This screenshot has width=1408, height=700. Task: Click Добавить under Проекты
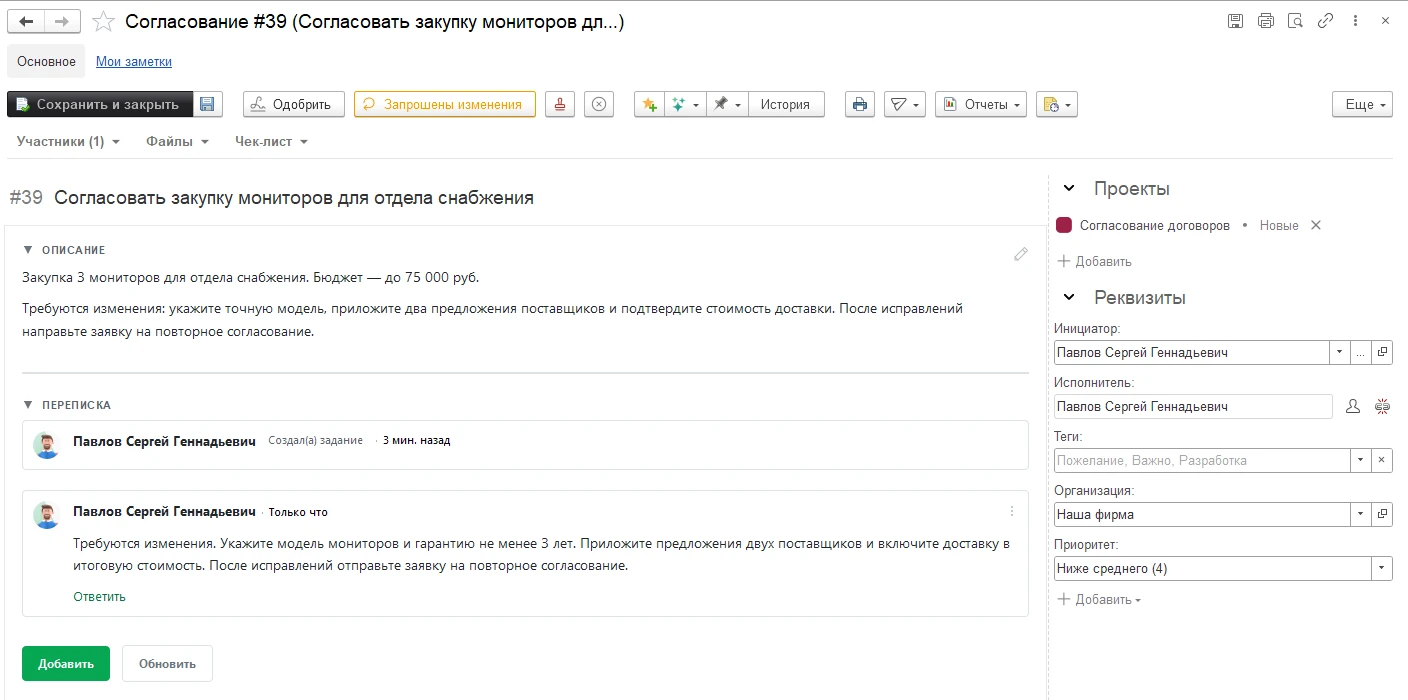click(1094, 261)
